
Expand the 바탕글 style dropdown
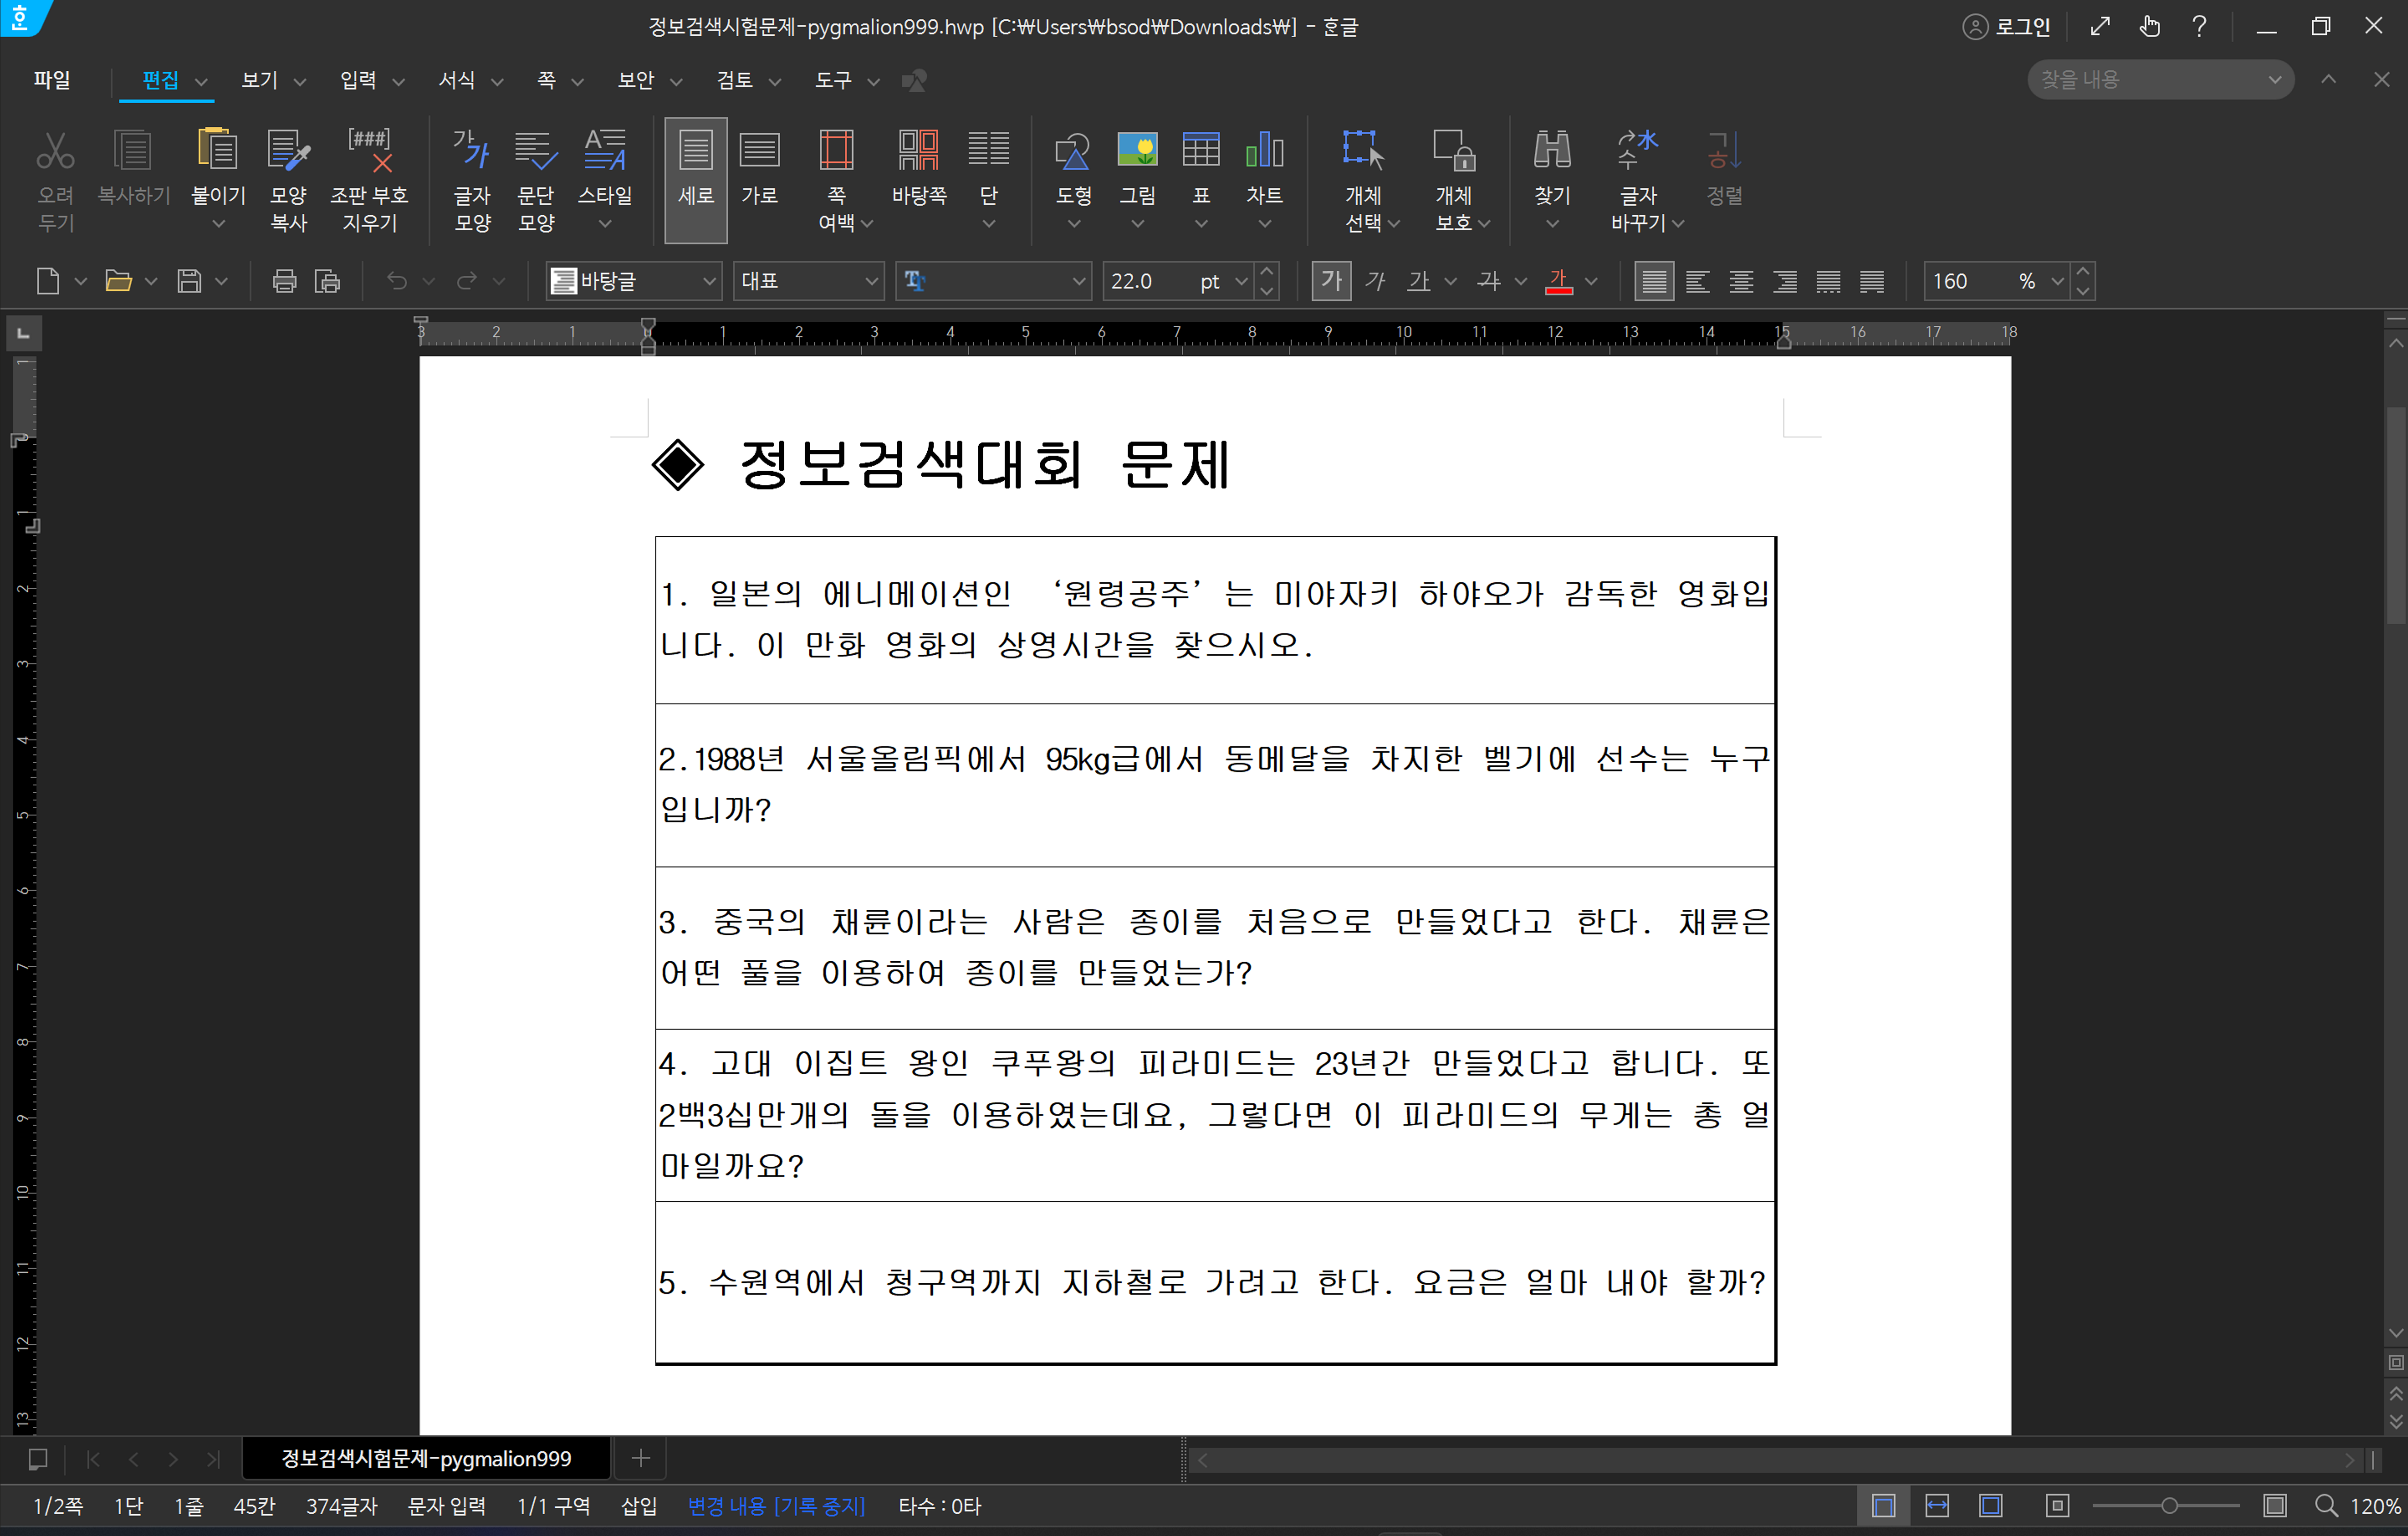click(x=709, y=281)
